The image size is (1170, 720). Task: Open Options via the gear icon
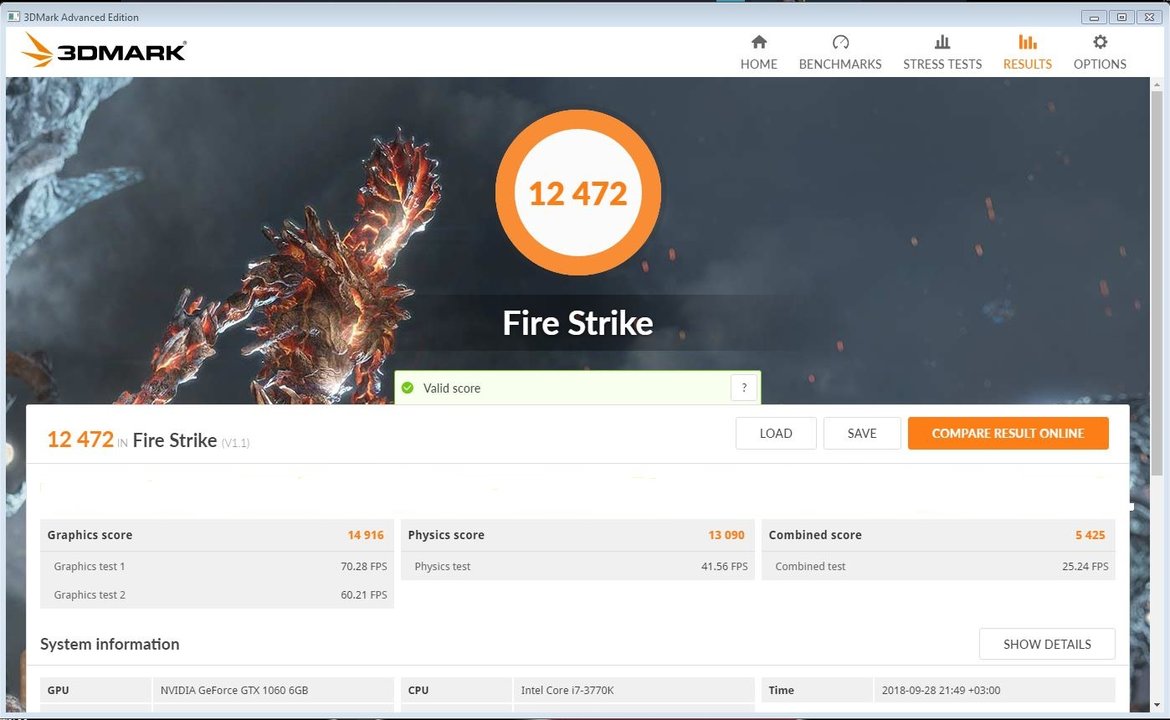pos(1100,42)
